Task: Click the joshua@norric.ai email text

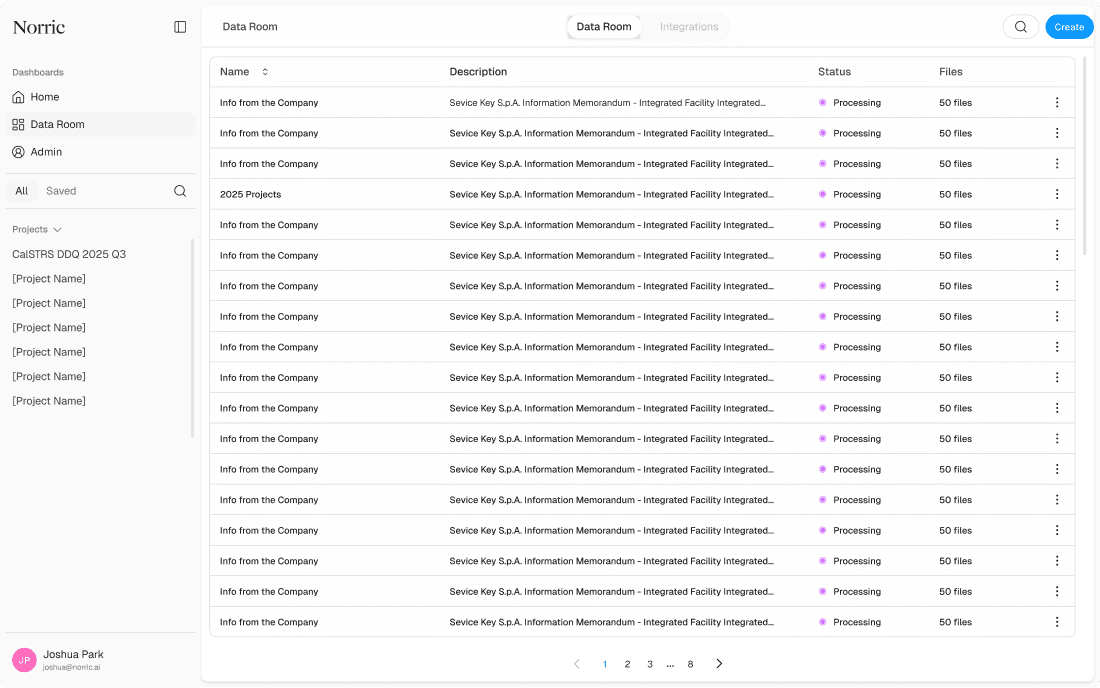Action: click(72, 668)
